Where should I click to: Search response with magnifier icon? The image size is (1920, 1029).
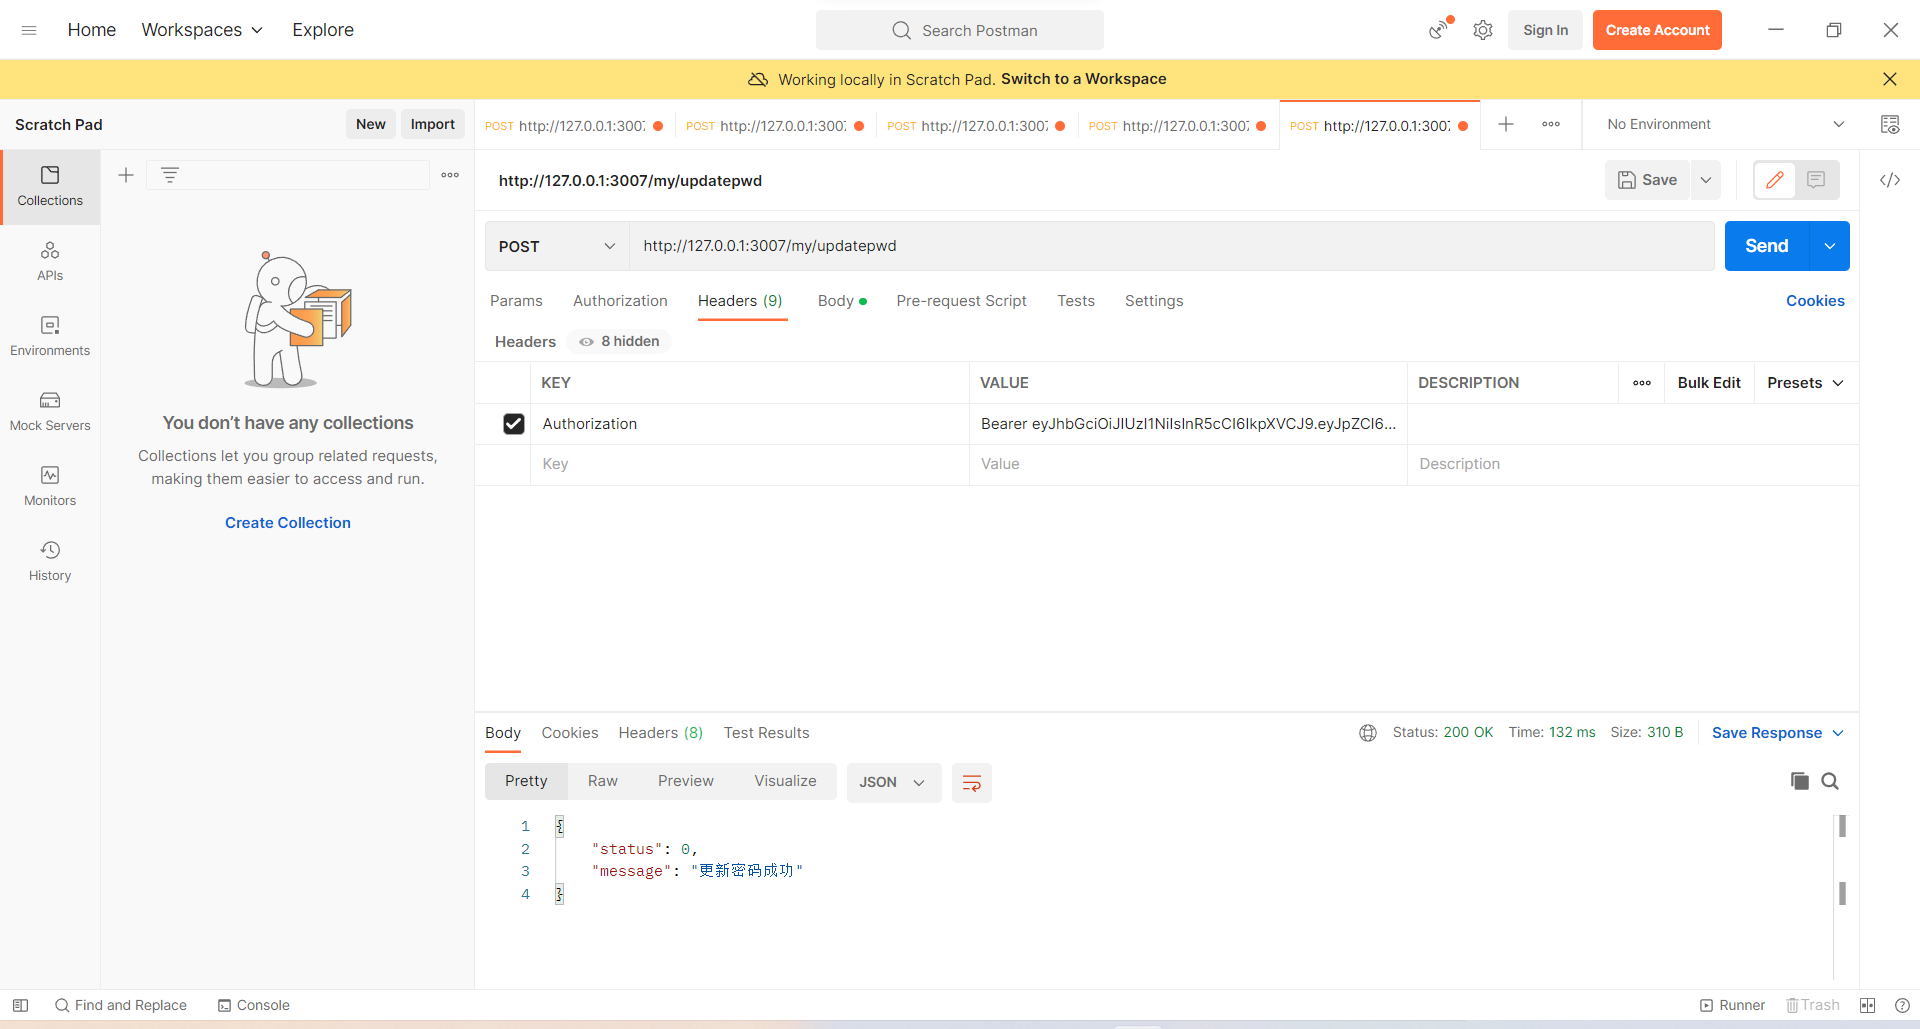tap(1830, 781)
